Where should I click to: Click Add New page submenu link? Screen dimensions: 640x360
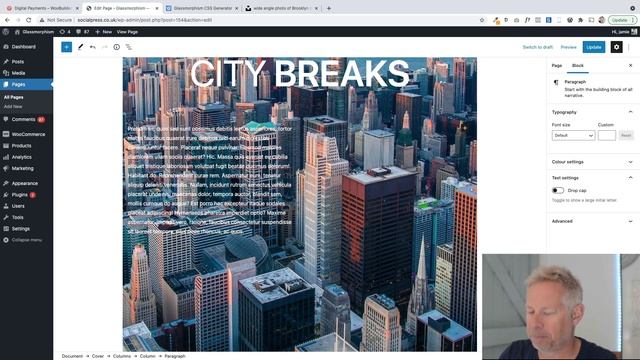(x=13, y=107)
